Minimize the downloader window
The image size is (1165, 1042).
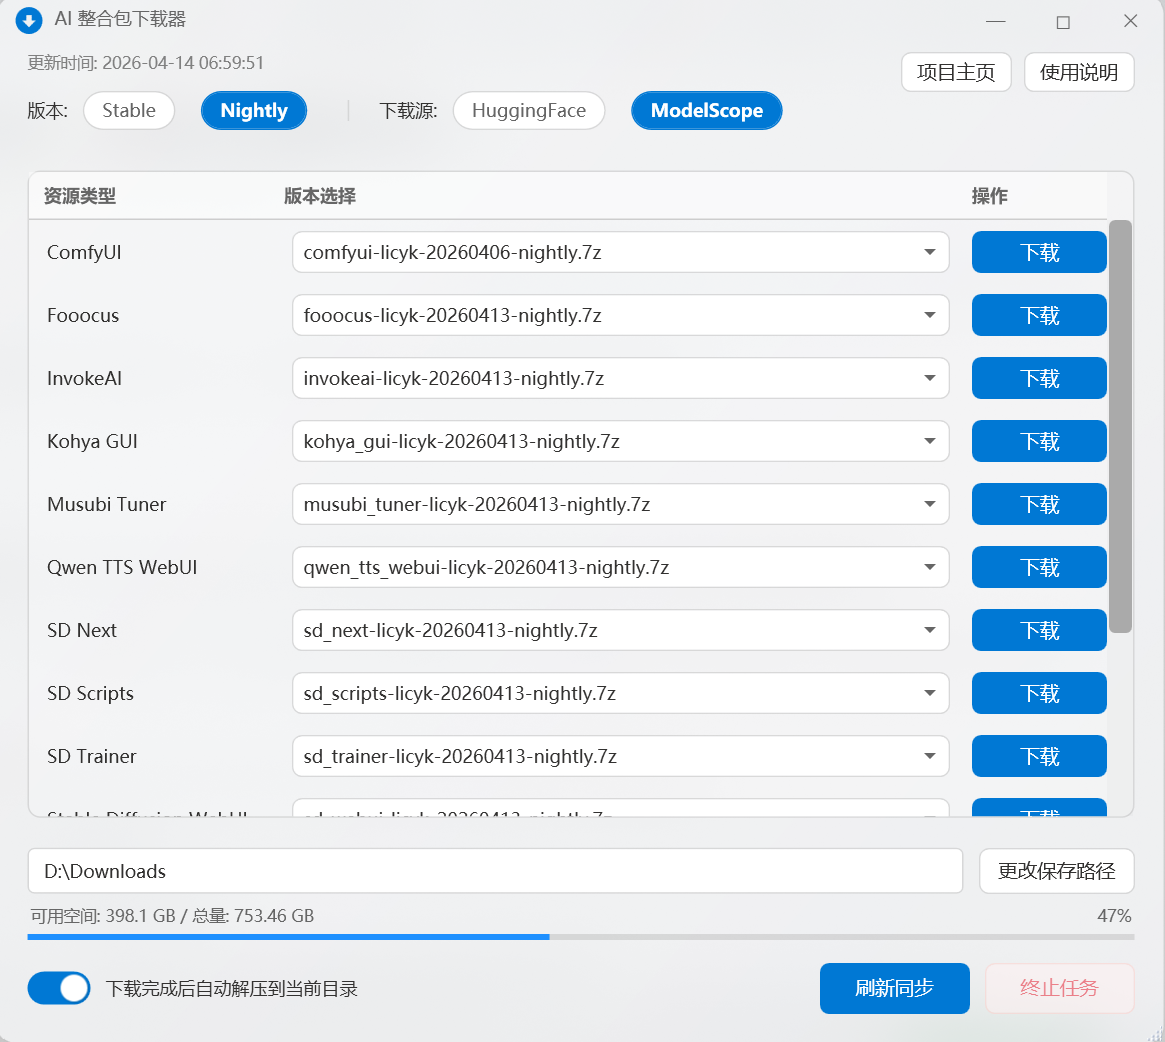(996, 22)
